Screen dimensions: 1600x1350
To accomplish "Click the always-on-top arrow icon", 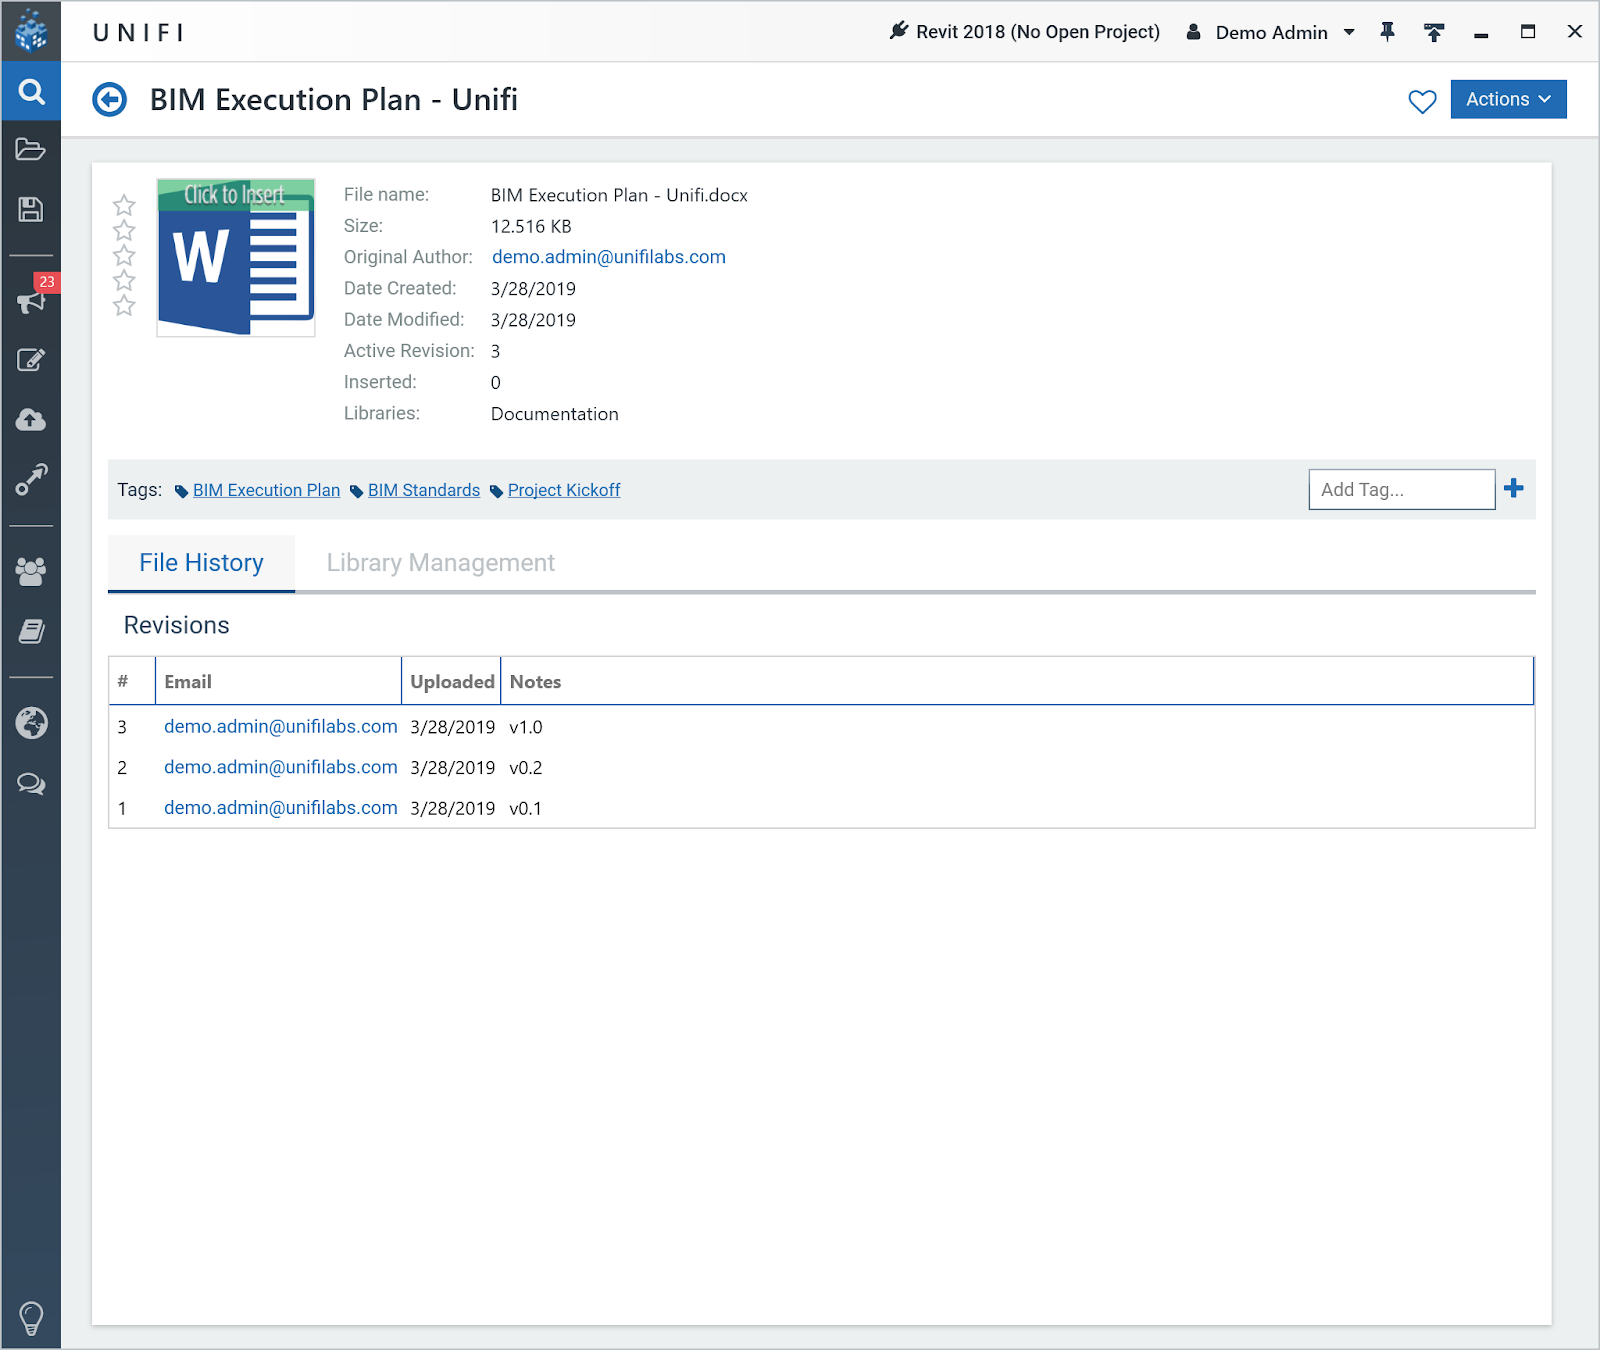I will click(1434, 32).
